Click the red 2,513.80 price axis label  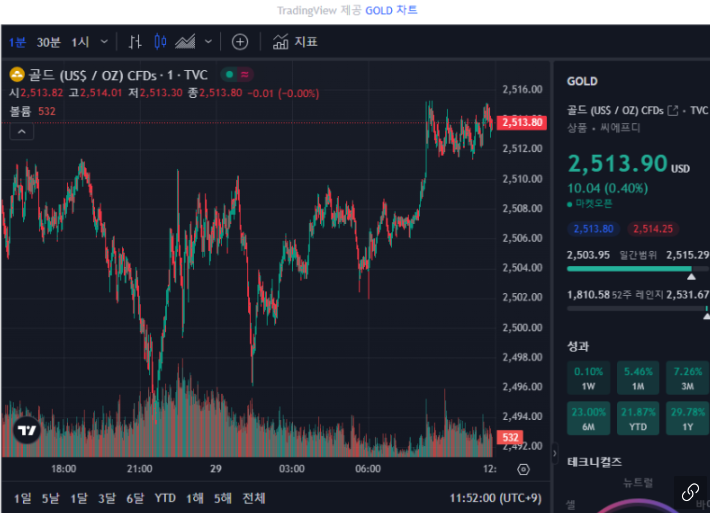click(x=522, y=123)
